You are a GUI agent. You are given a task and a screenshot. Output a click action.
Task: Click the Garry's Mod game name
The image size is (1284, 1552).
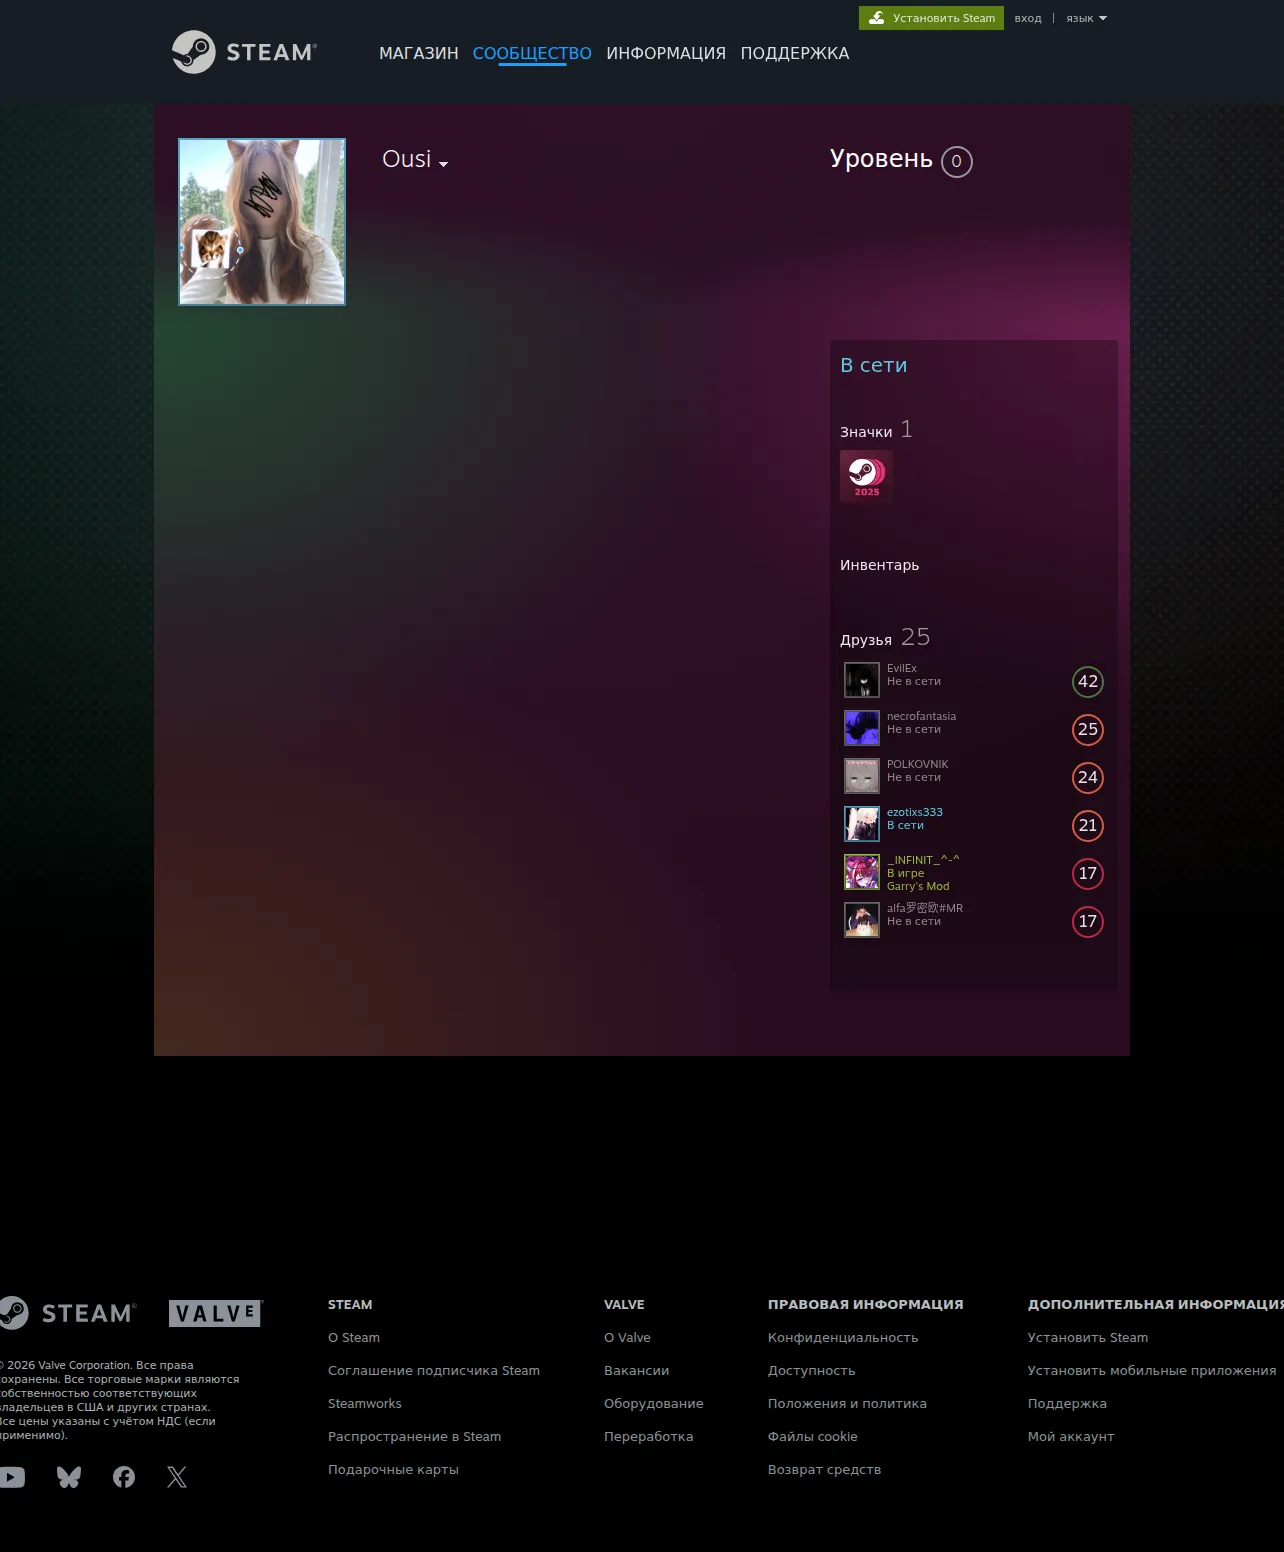pyautogui.click(x=918, y=886)
